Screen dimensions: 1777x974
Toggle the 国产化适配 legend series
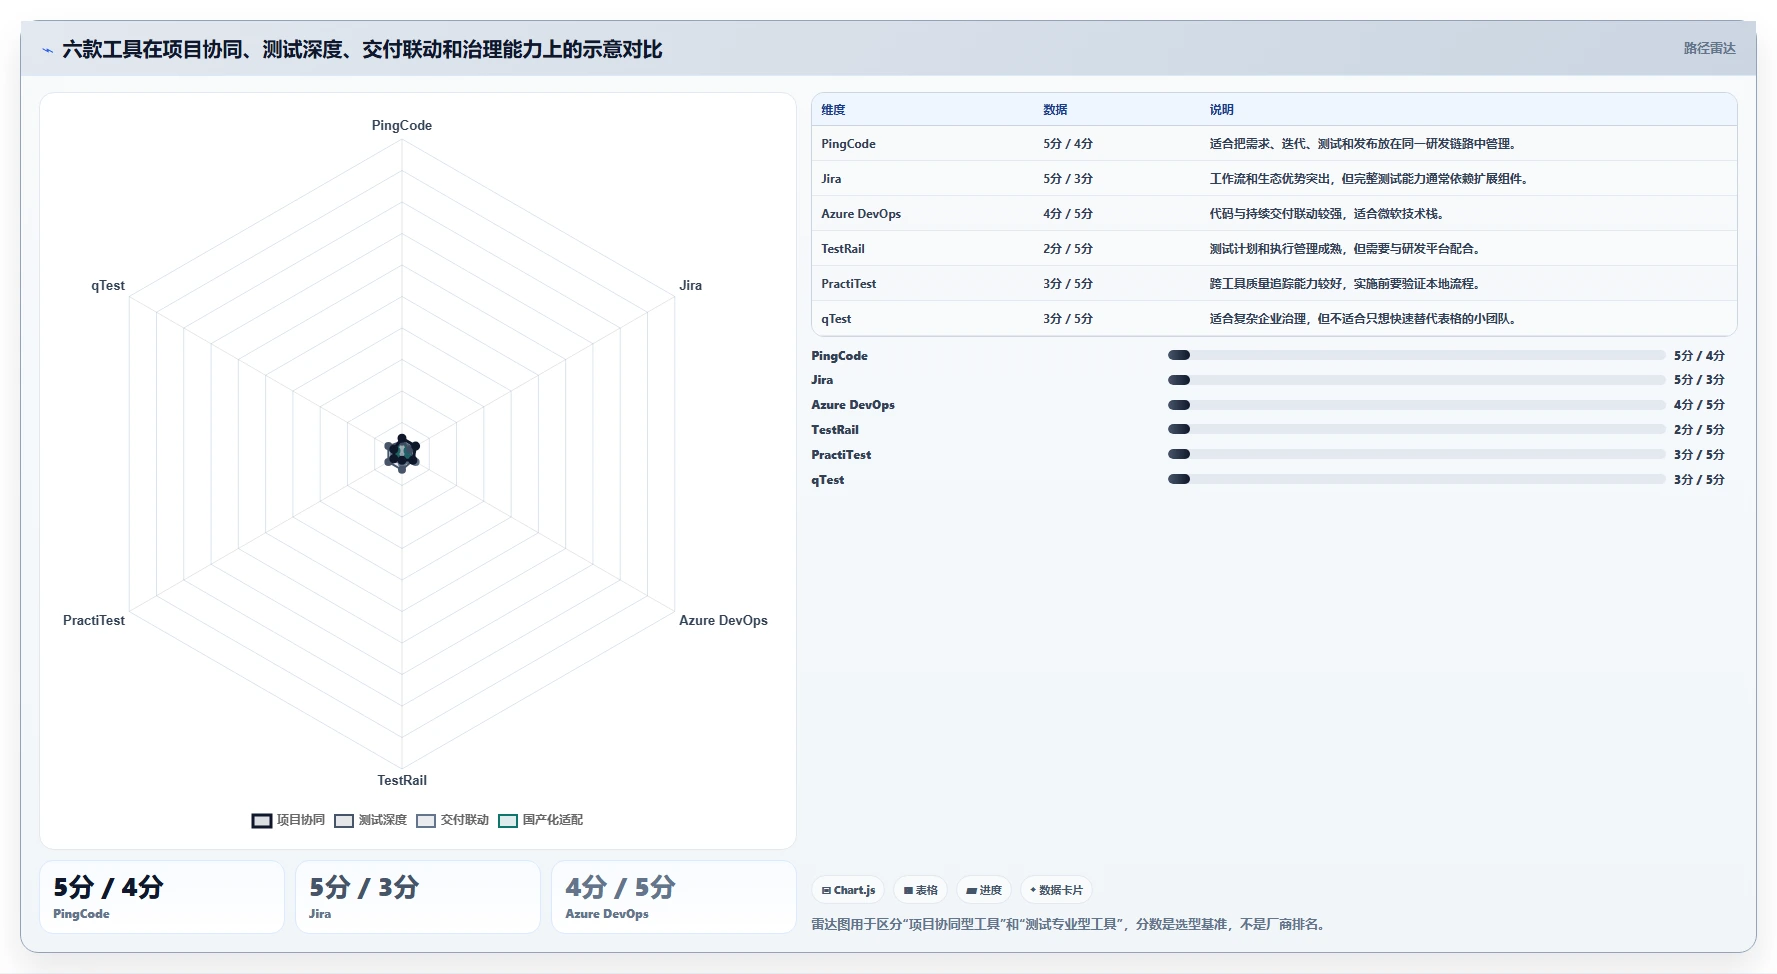(x=540, y=820)
